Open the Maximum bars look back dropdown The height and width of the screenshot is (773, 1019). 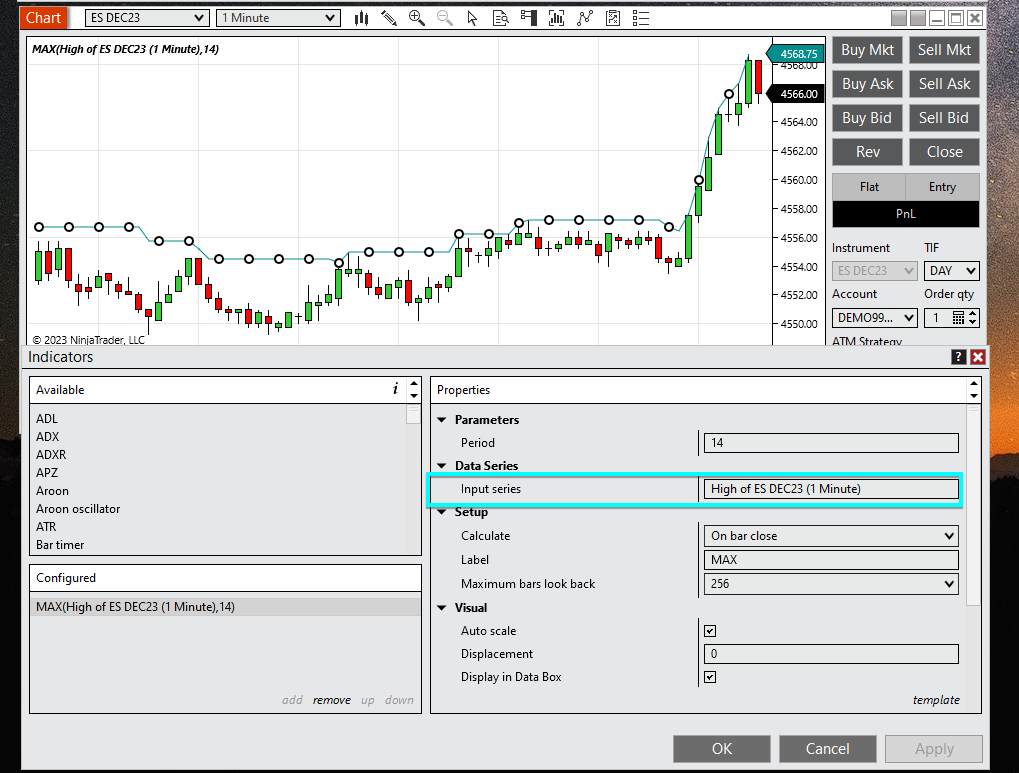(831, 584)
